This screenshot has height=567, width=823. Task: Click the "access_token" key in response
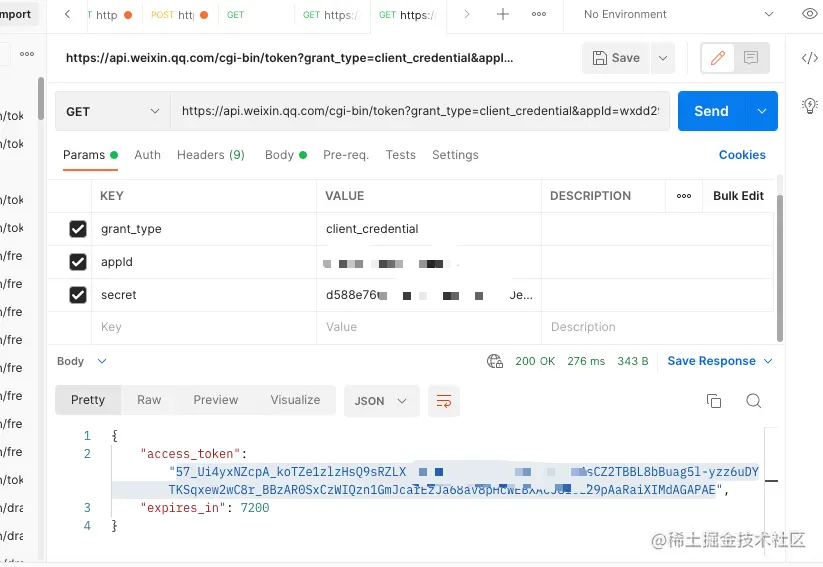point(190,454)
